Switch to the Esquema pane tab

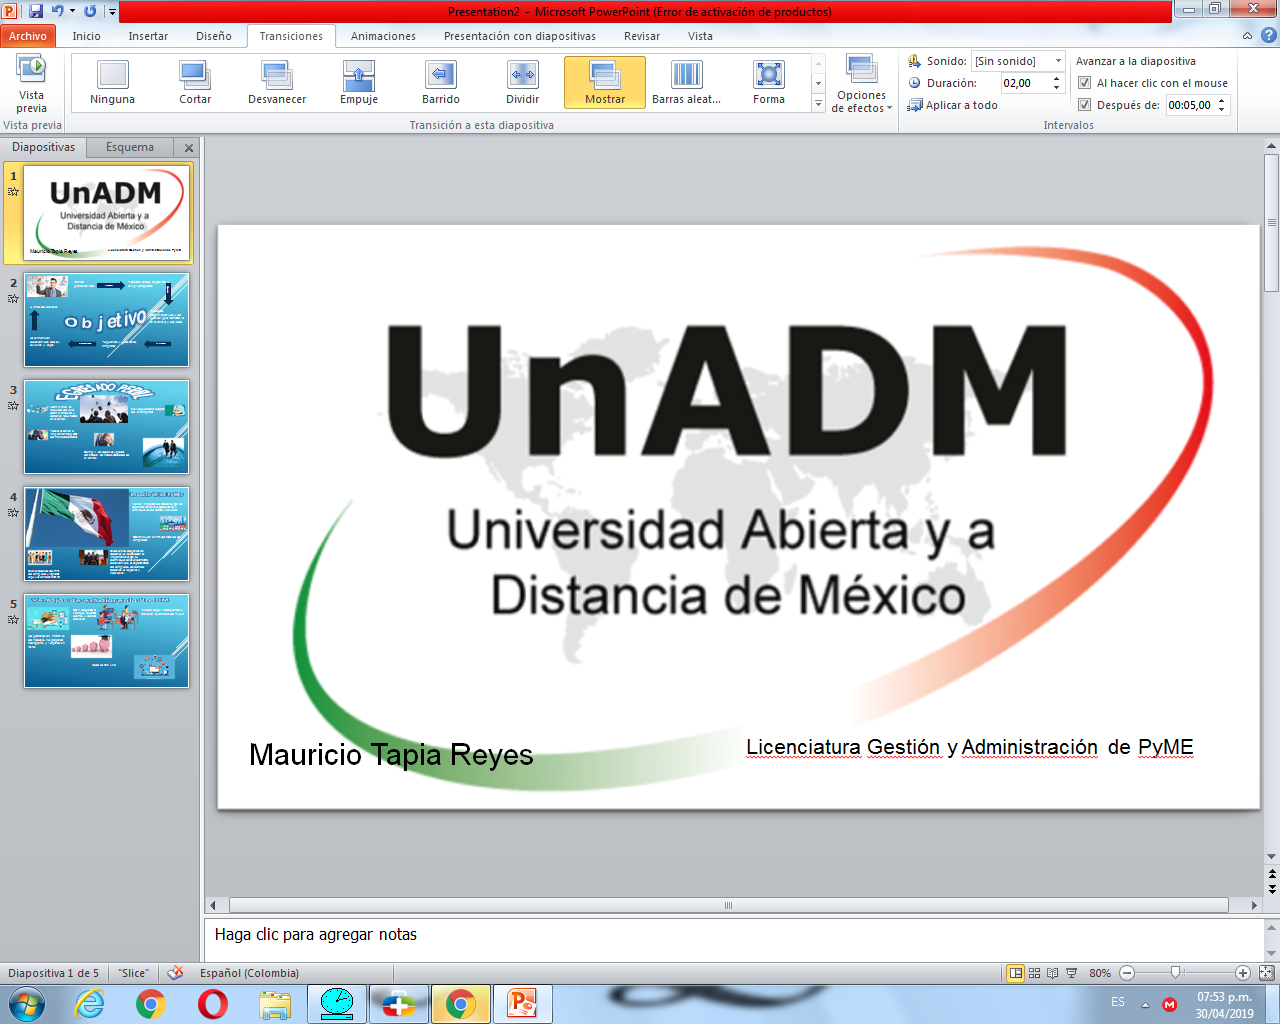pyautogui.click(x=130, y=147)
